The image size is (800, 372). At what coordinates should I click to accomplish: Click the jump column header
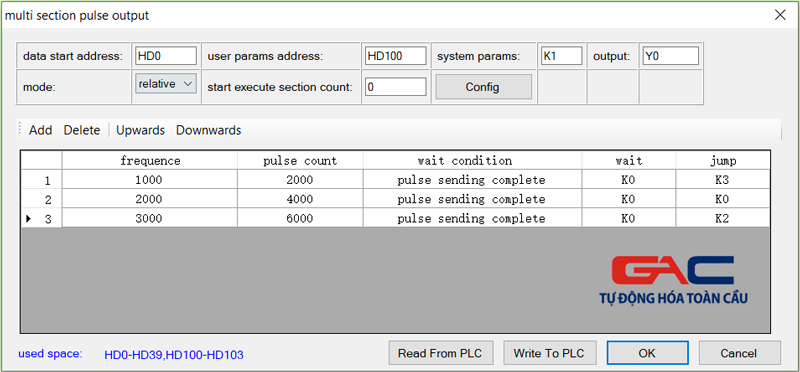[x=723, y=161]
